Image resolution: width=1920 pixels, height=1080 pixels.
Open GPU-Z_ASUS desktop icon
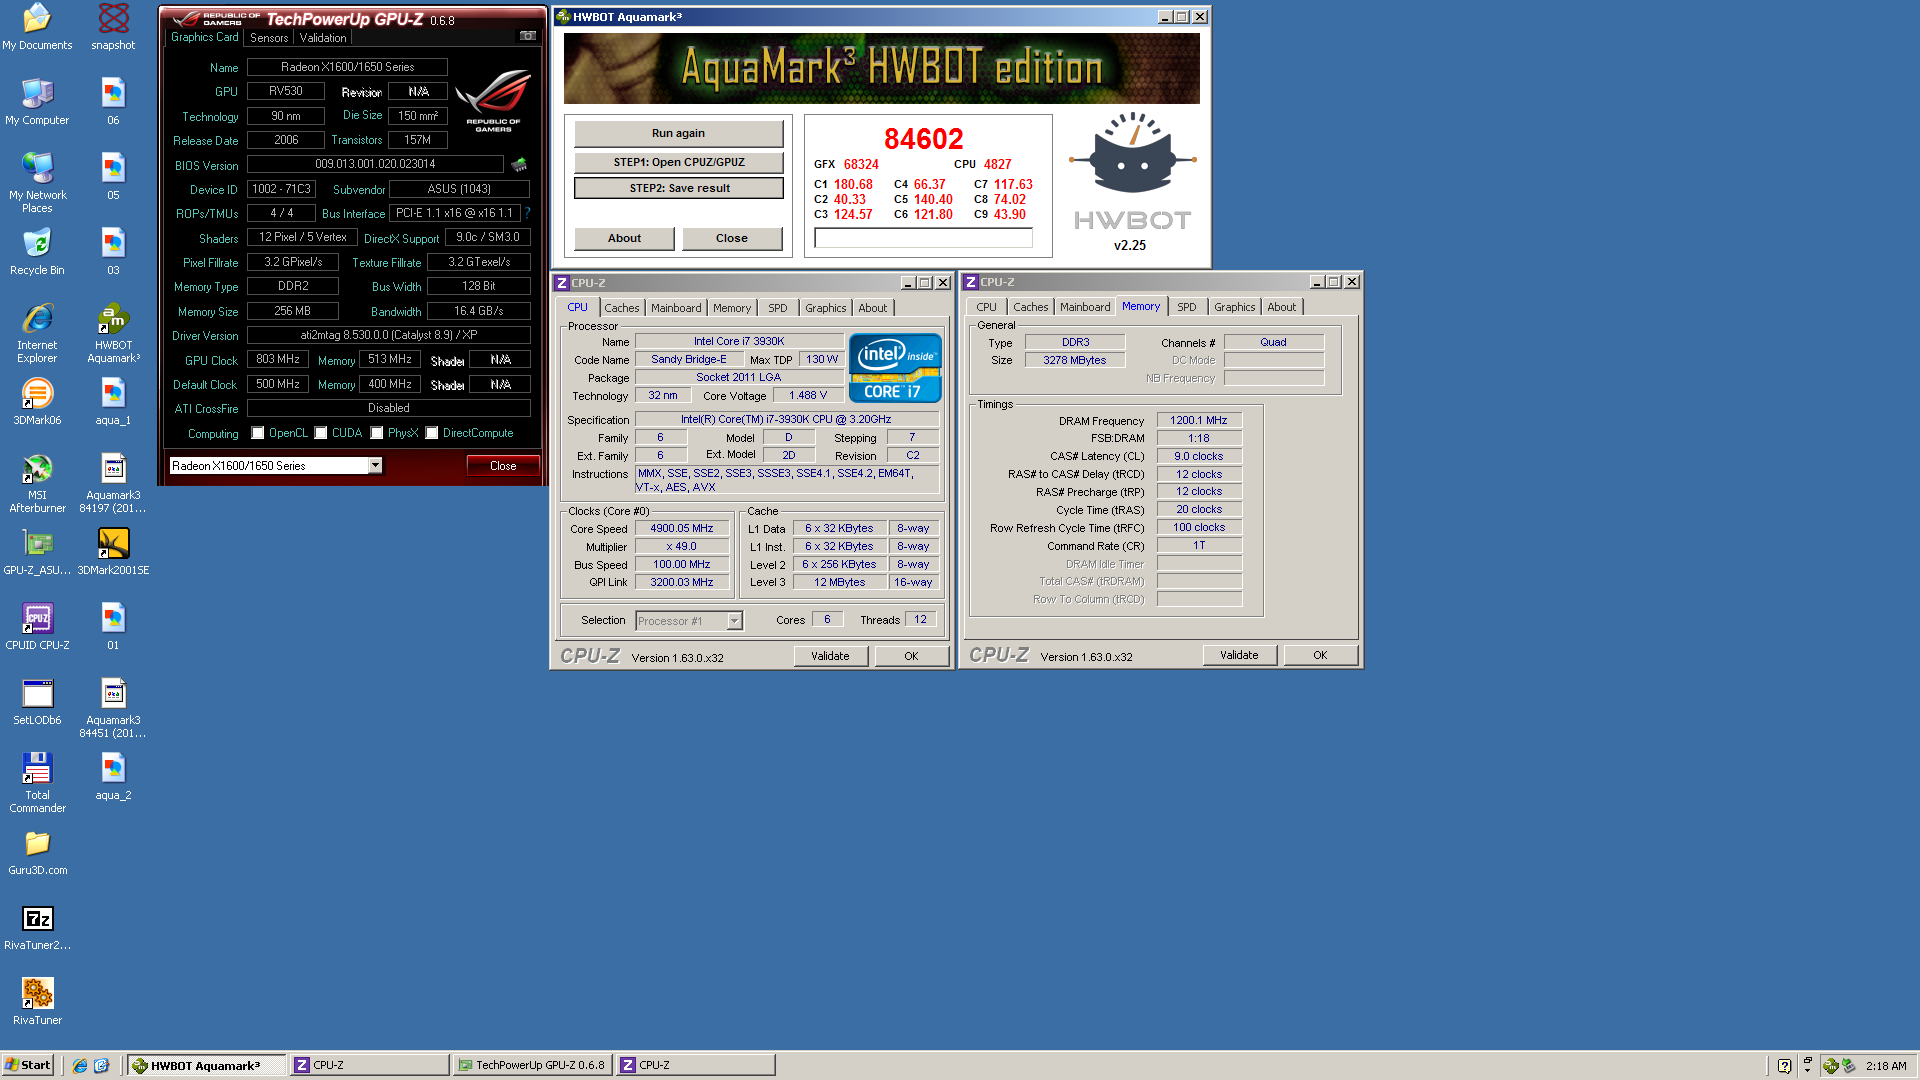click(37, 552)
